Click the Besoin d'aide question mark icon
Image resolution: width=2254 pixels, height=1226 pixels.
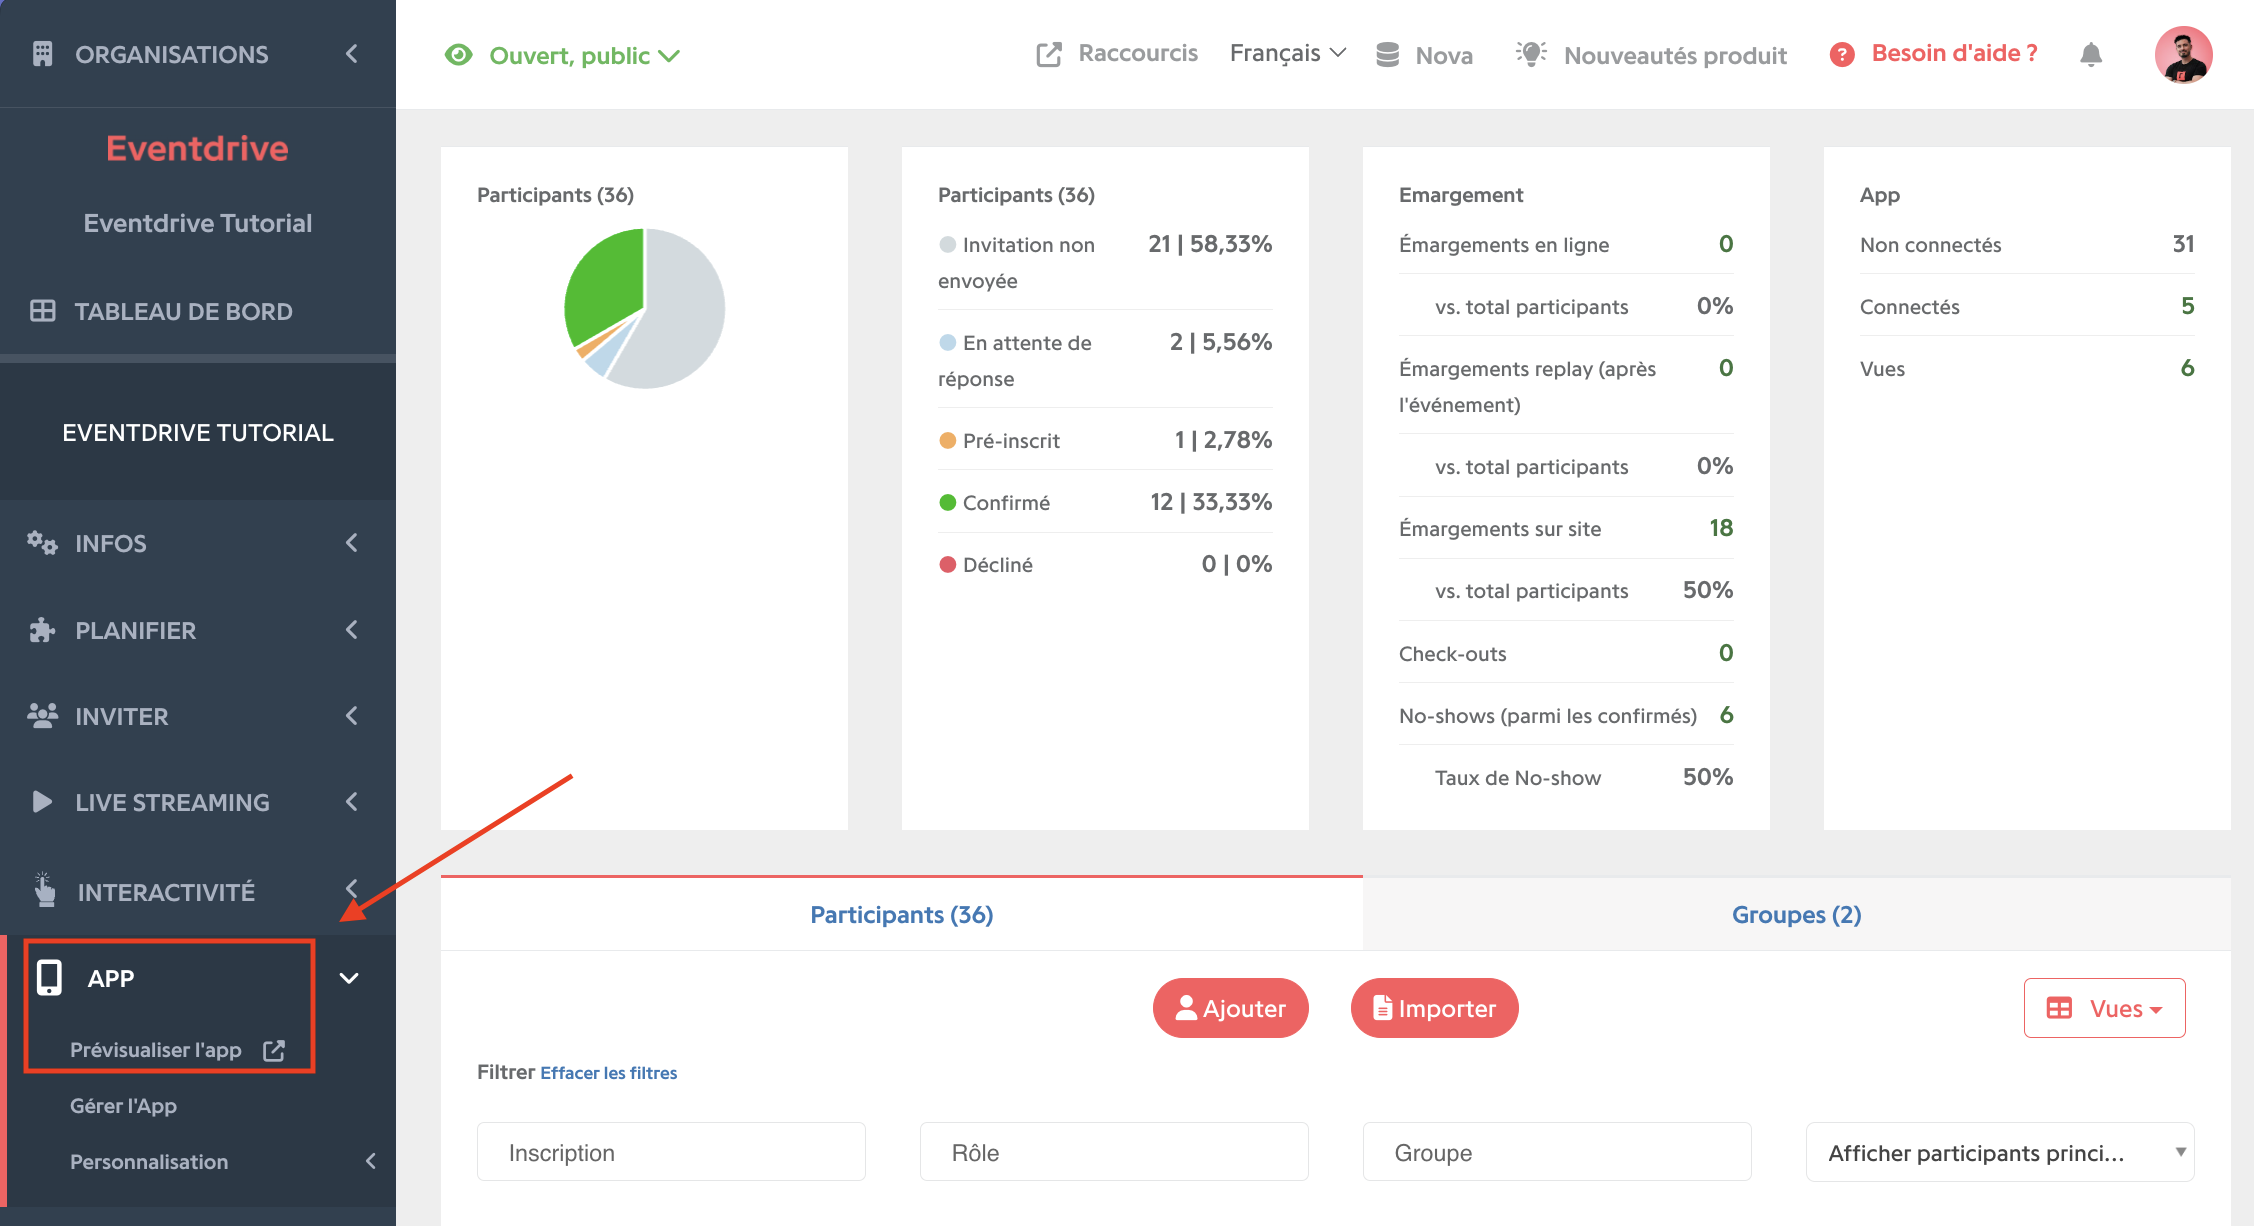pos(1842,54)
